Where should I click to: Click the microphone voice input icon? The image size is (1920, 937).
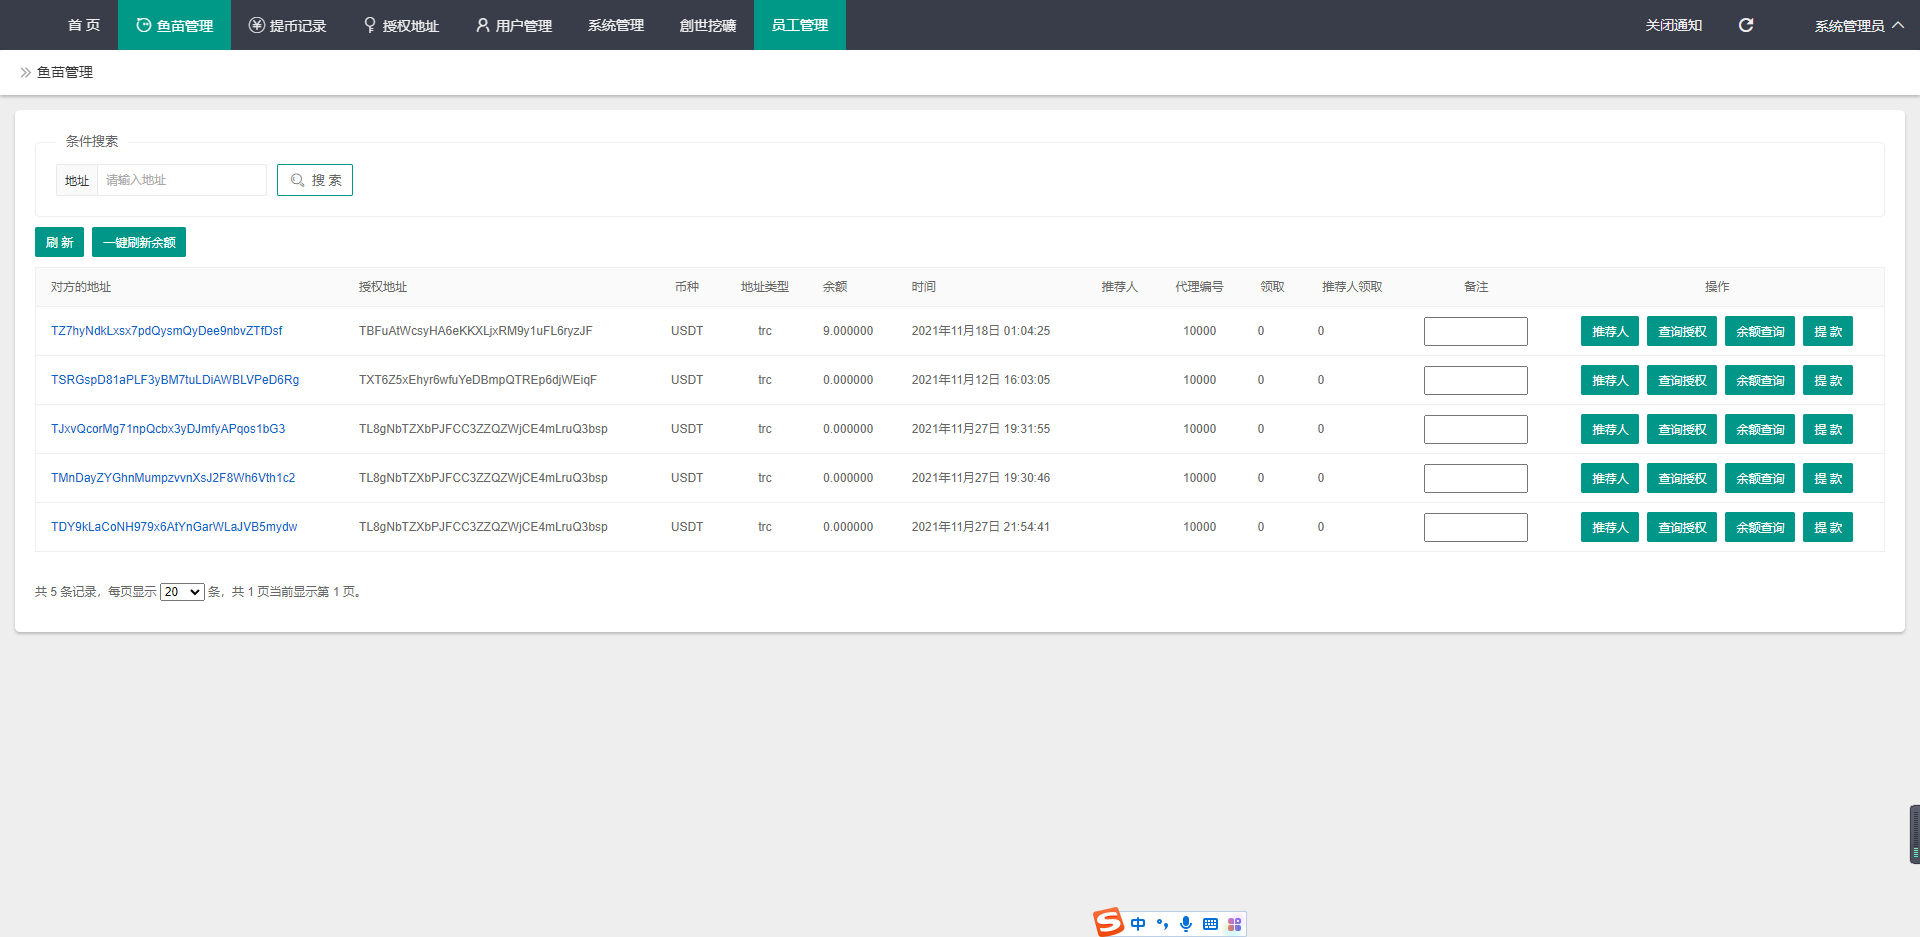(1186, 924)
